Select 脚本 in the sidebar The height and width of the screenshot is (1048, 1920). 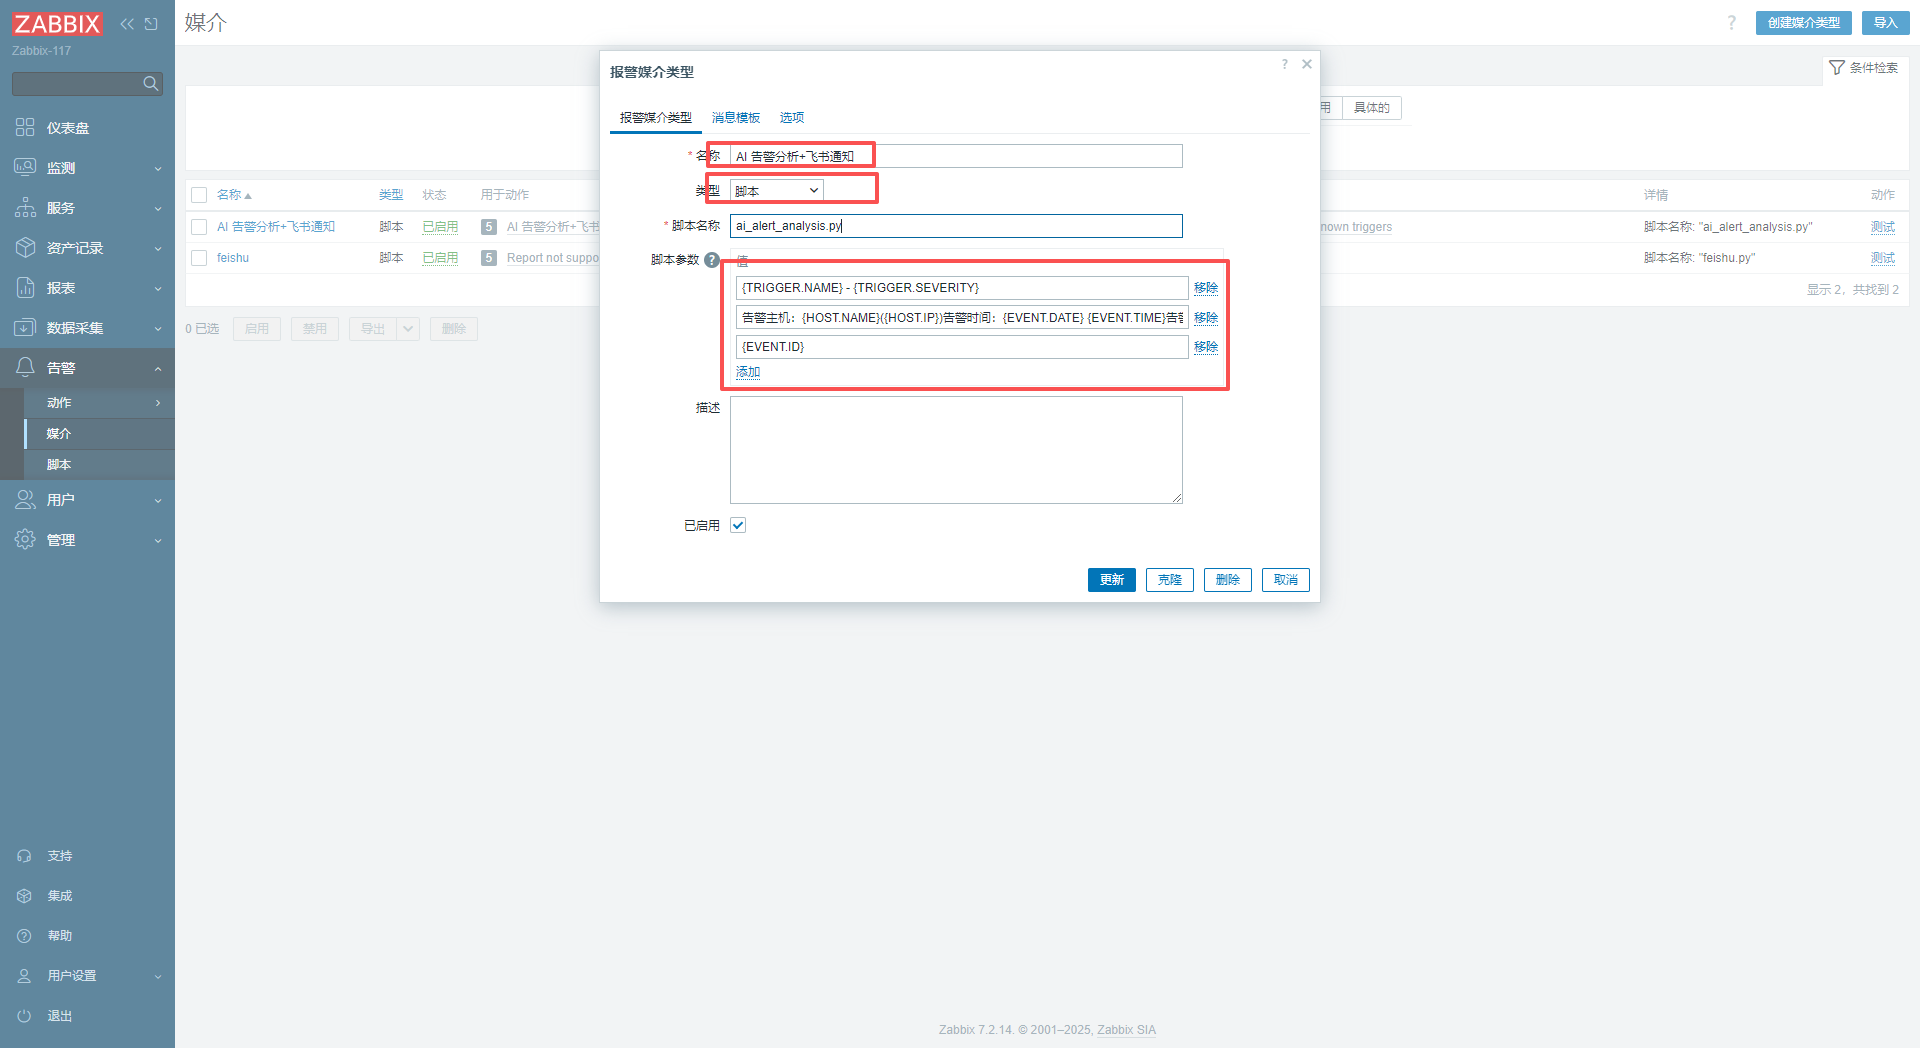pyautogui.click(x=99, y=465)
